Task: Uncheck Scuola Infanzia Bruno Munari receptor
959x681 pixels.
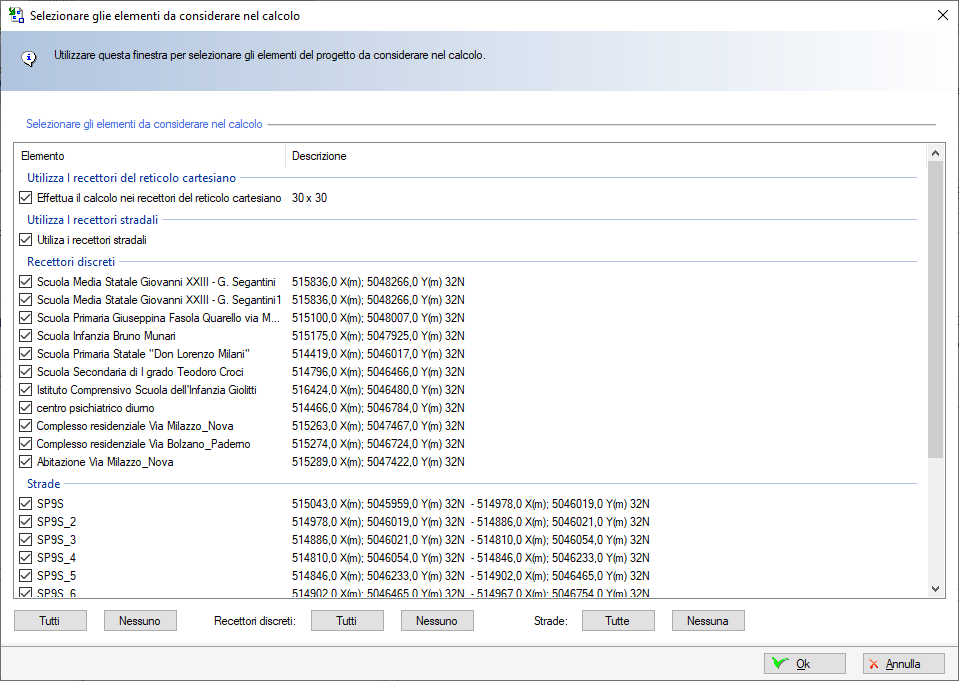Action: 26,336
